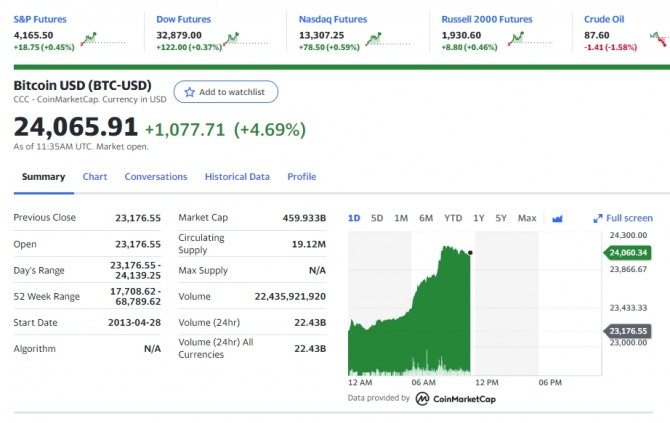Click the Russell 2000 Futures mini chart
Screen dimensions: 670x423
(517, 38)
